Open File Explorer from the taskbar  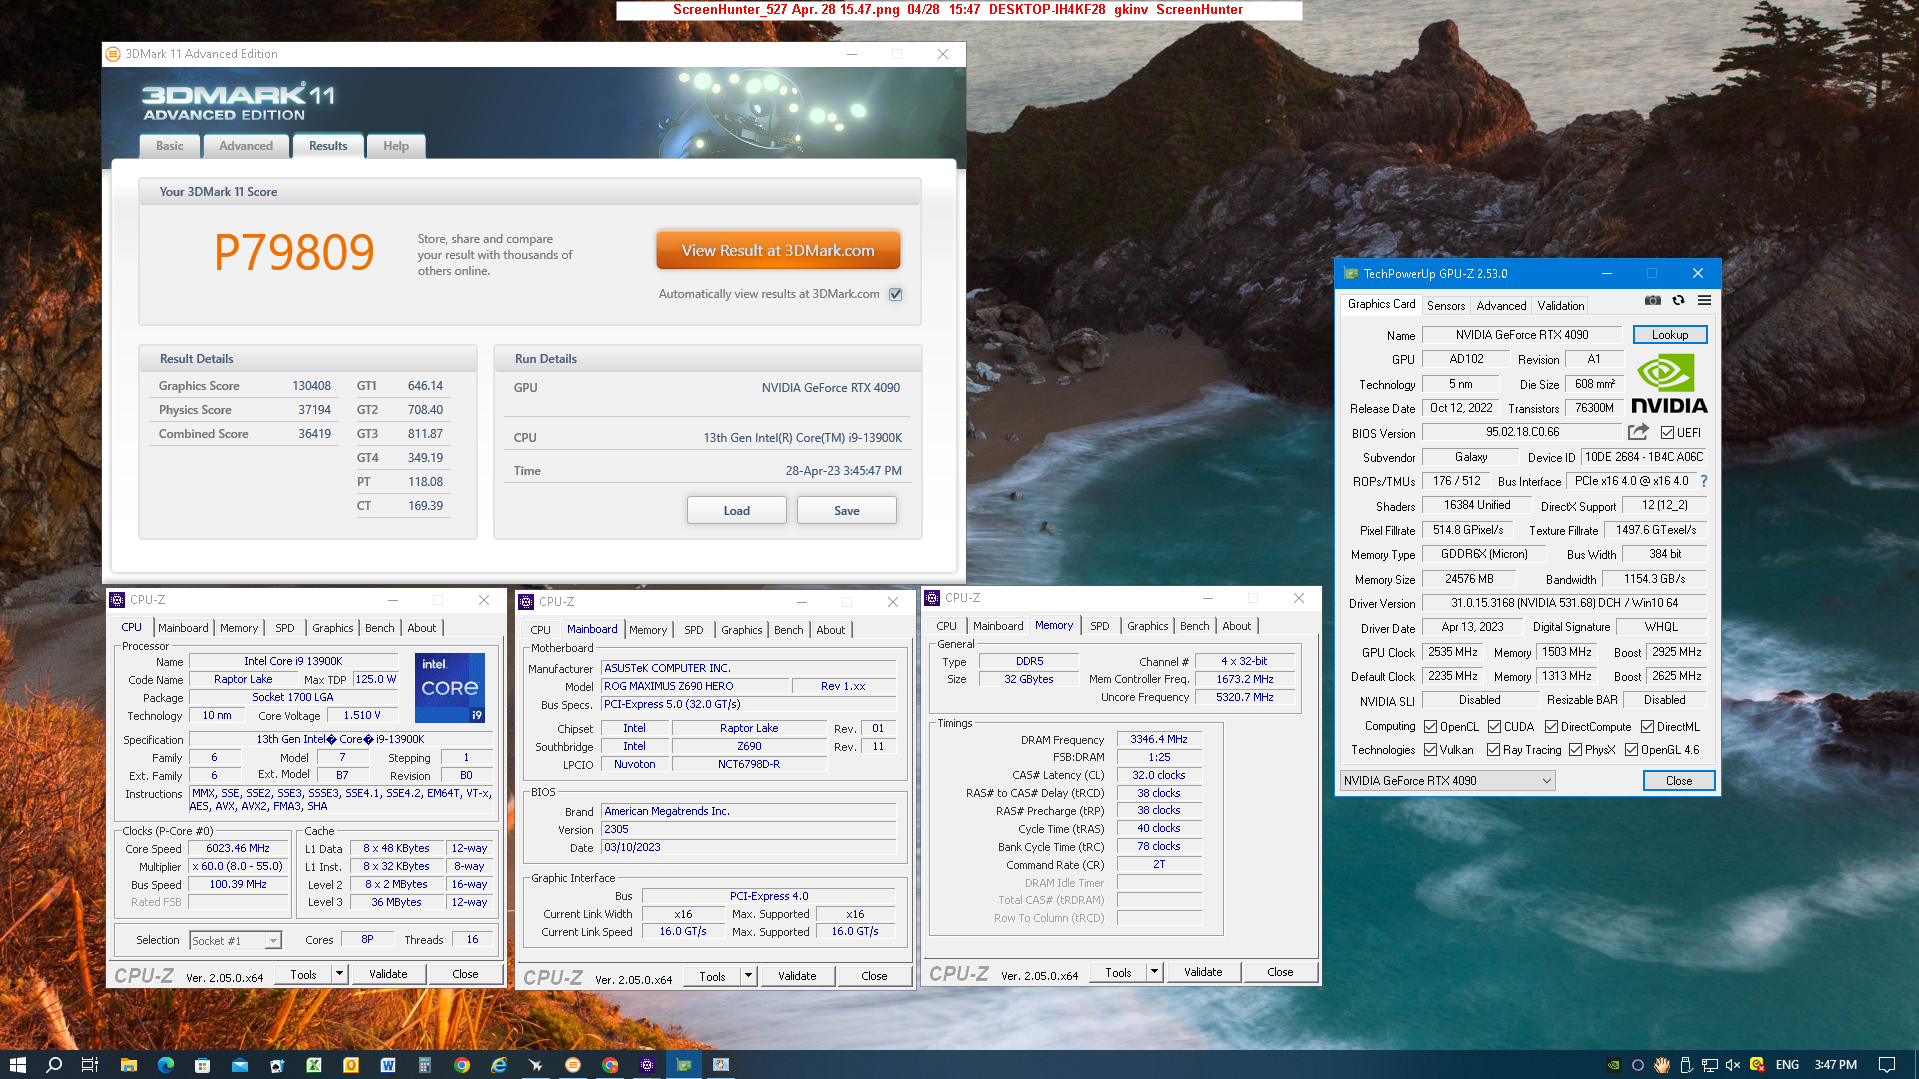[128, 1064]
